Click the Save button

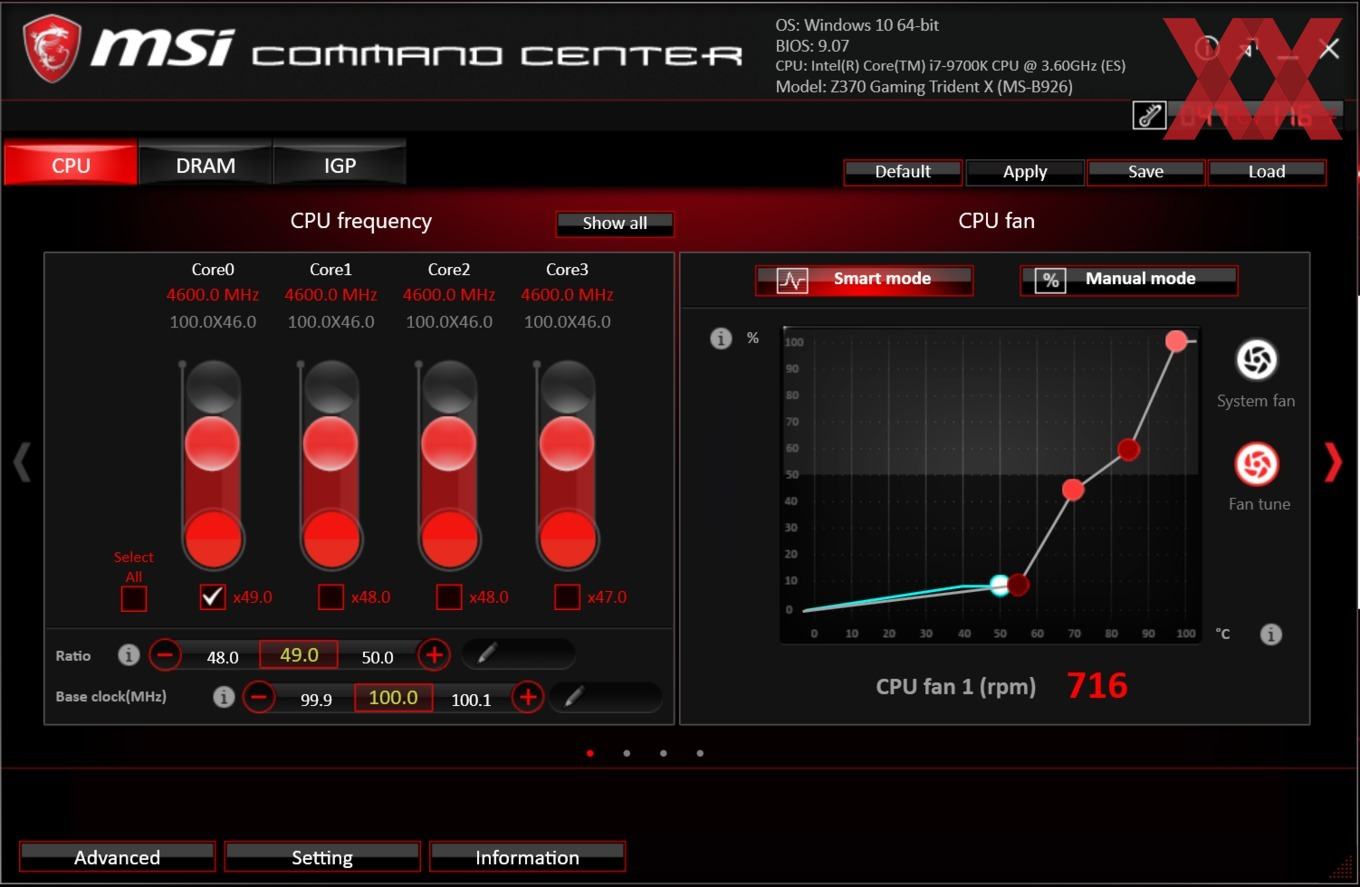coord(1146,172)
